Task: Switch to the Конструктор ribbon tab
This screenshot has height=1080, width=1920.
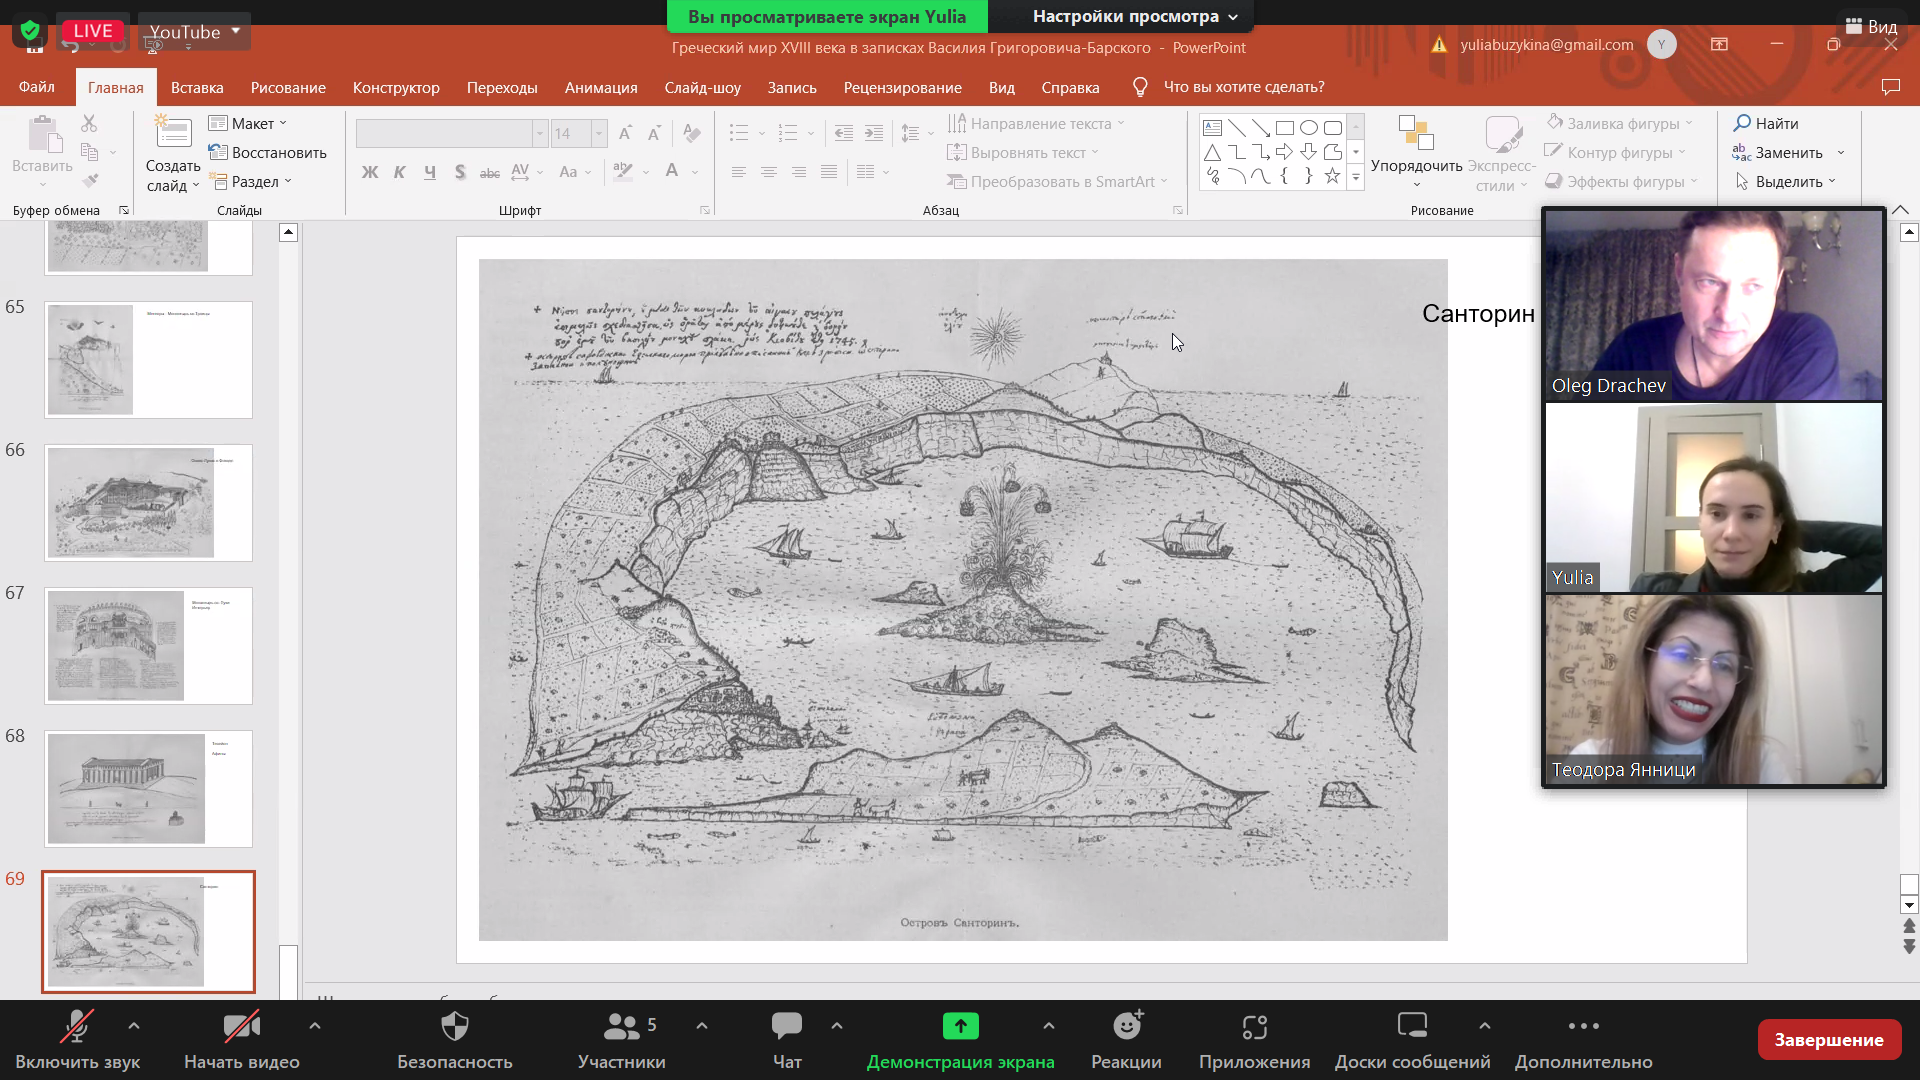Action: pyautogui.click(x=396, y=87)
